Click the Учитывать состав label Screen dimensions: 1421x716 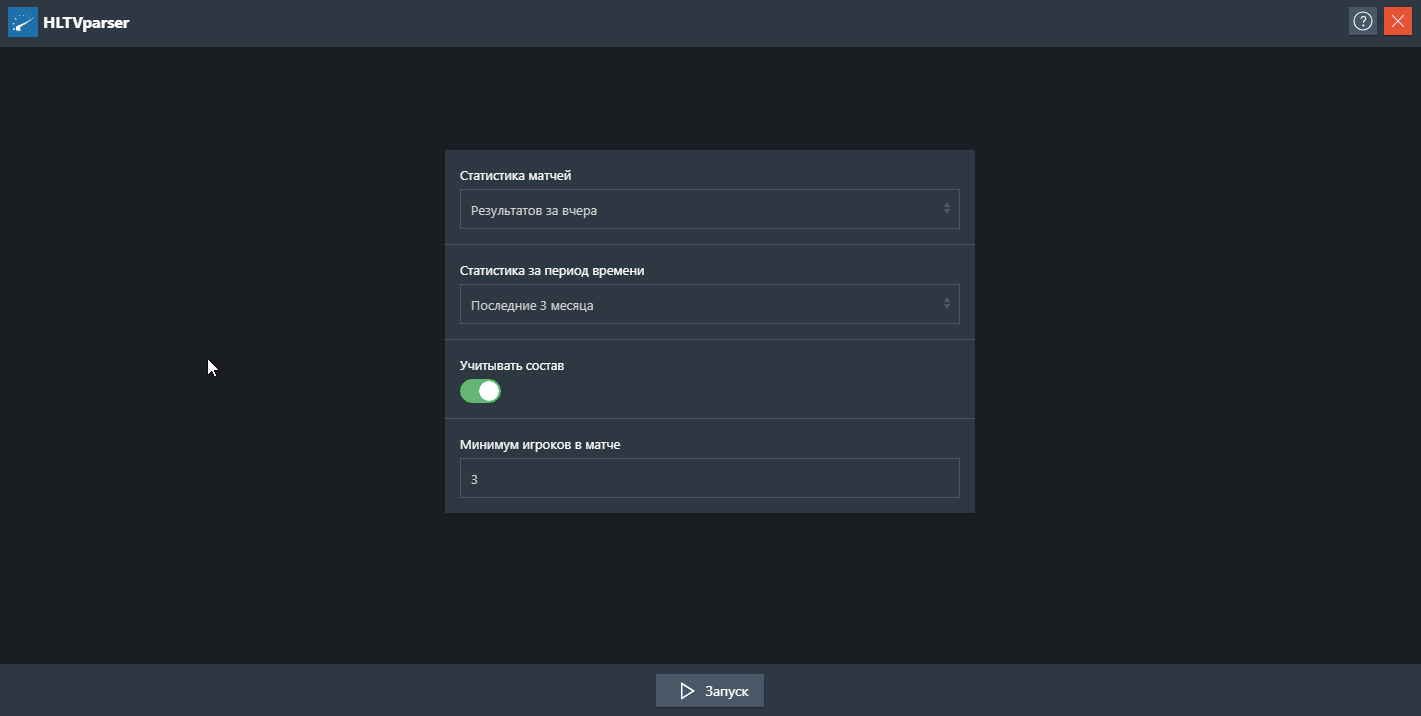tap(512, 365)
